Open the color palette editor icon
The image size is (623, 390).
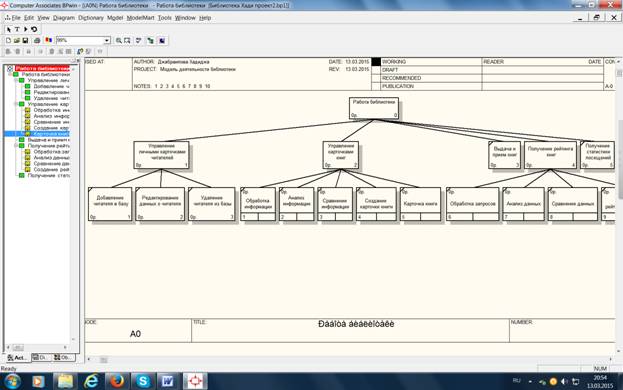coord(48,41)
